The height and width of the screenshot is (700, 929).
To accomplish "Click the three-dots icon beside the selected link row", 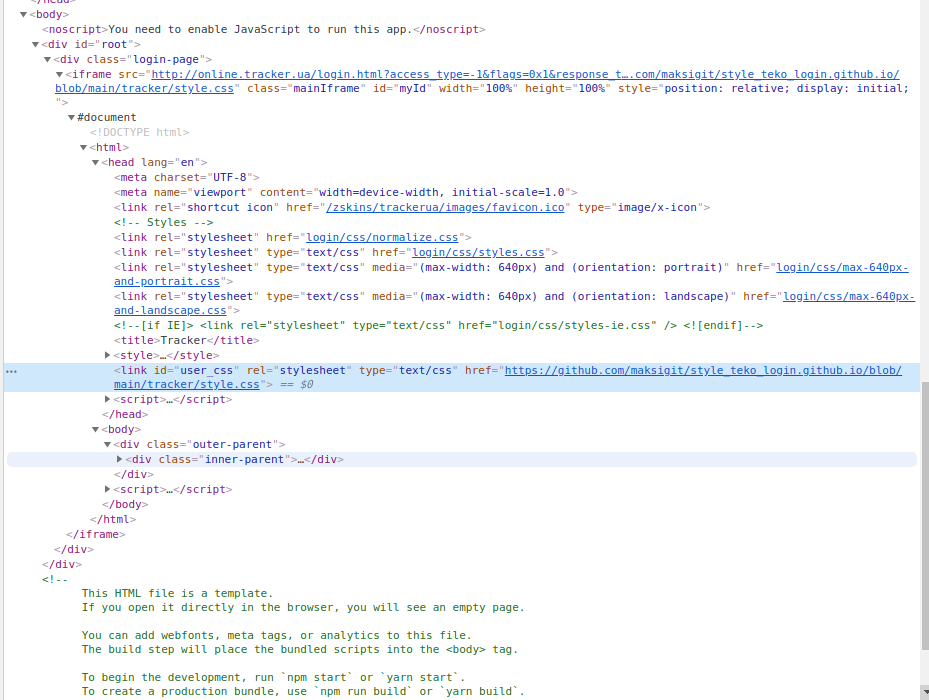I will 11,371.
